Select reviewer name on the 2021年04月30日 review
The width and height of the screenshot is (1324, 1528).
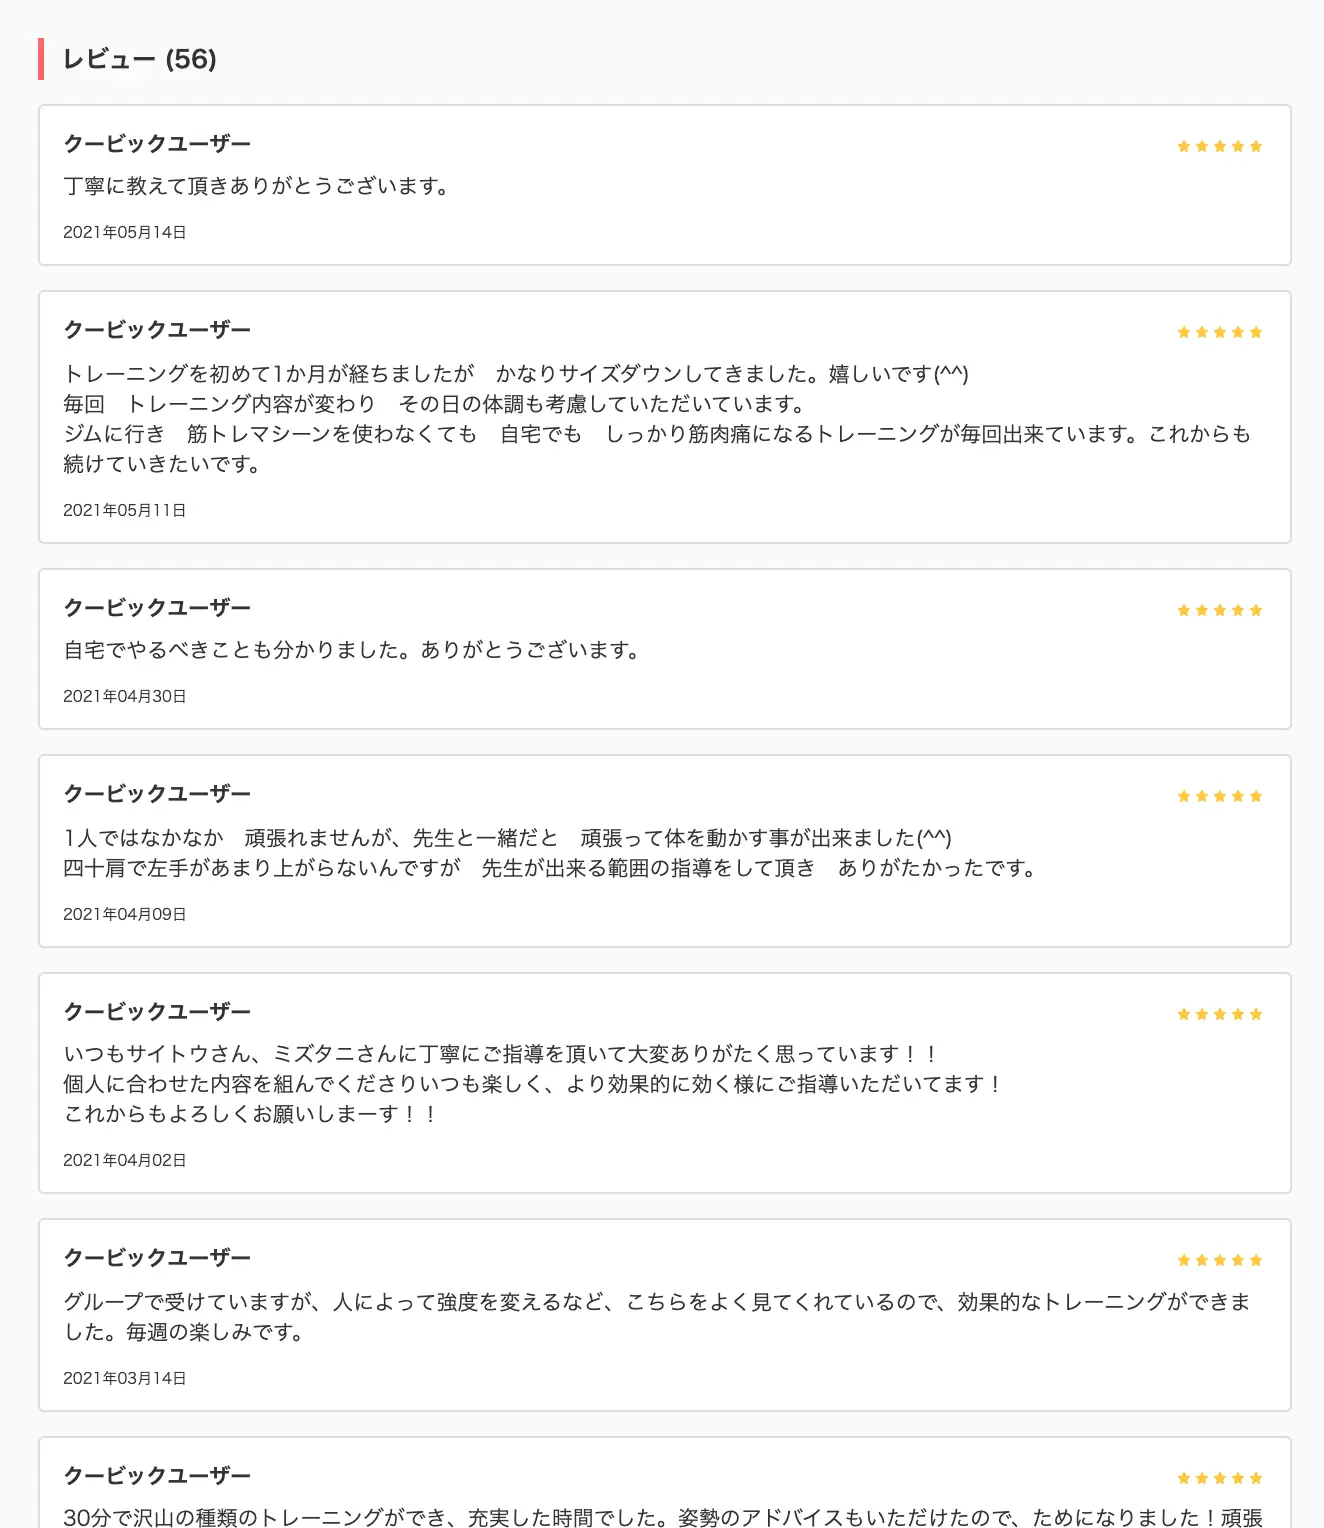[x=157, y=608]
